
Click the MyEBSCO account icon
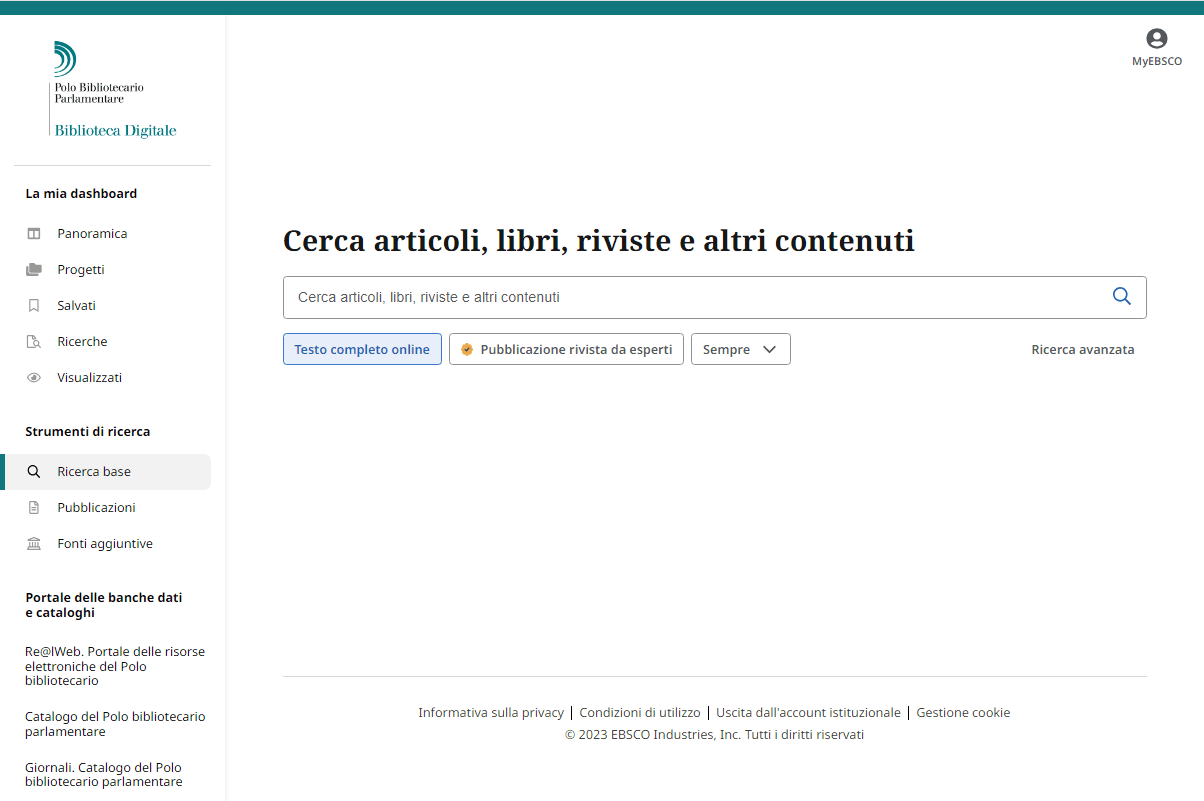(1156, 39)
